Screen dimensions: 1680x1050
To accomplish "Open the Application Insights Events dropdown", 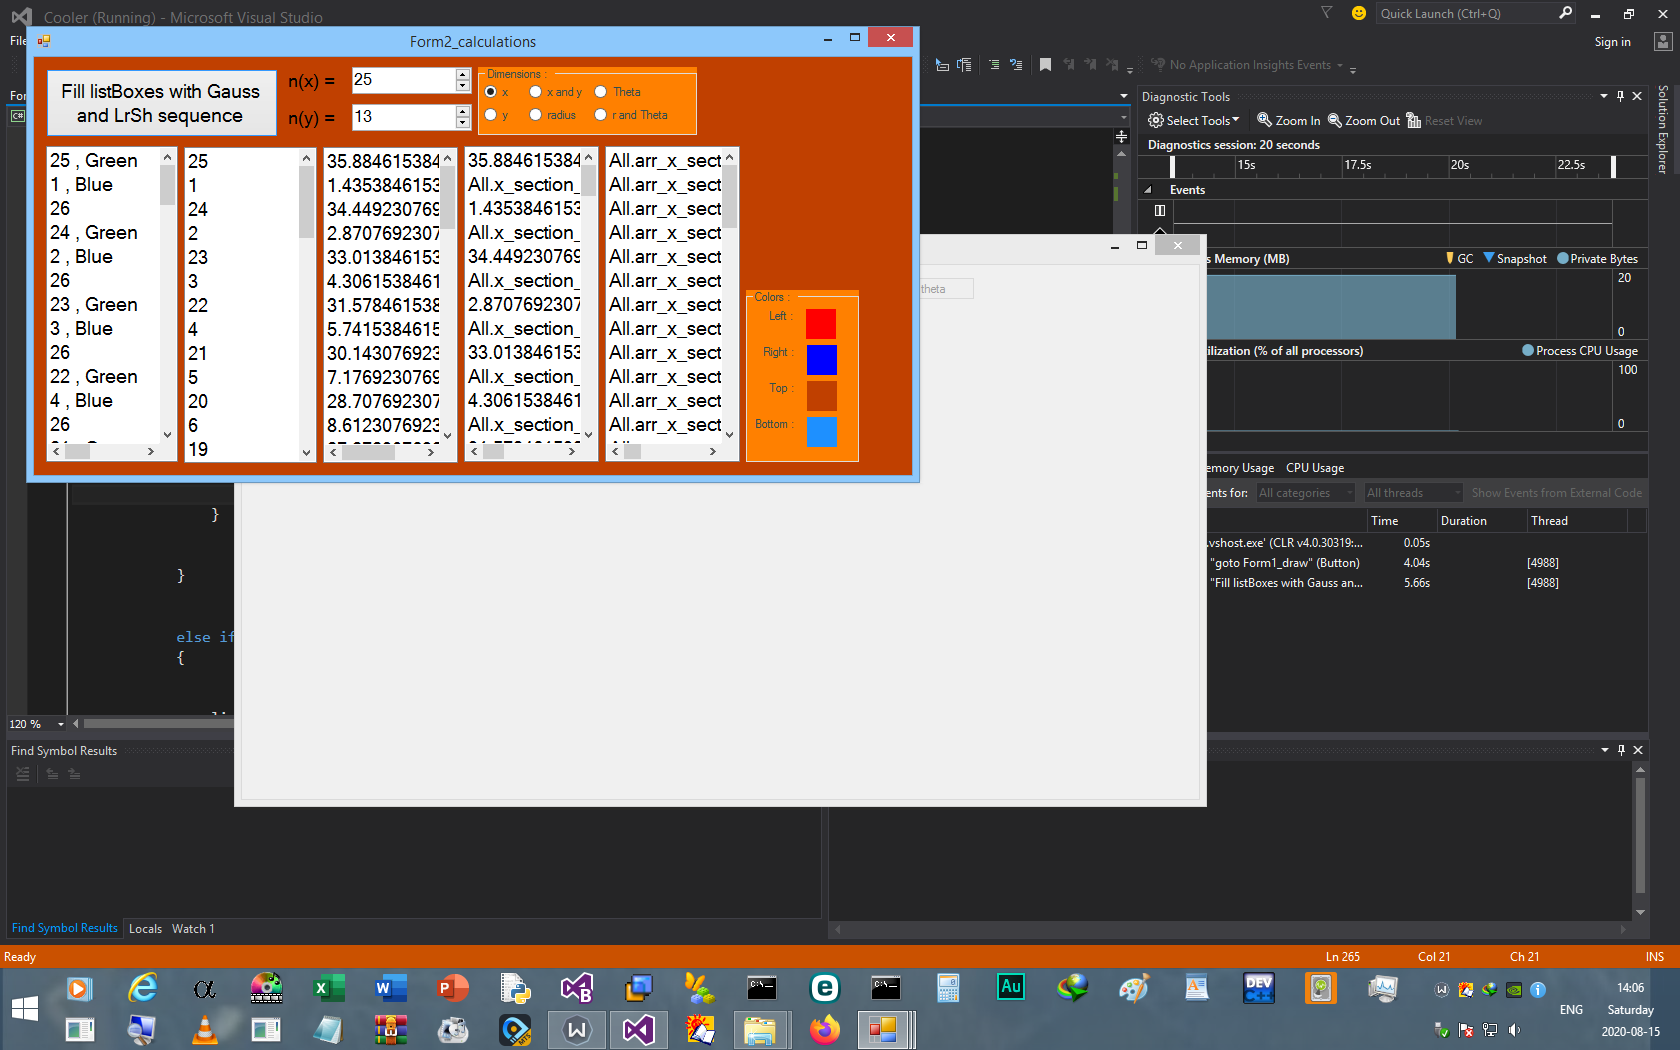I will 1340,65.
